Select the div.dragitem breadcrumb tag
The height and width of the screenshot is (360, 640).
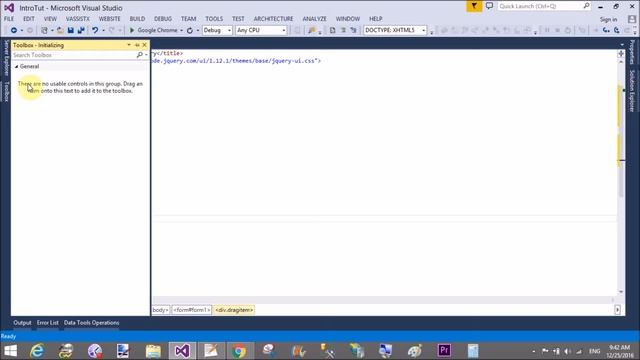[234, 310]
